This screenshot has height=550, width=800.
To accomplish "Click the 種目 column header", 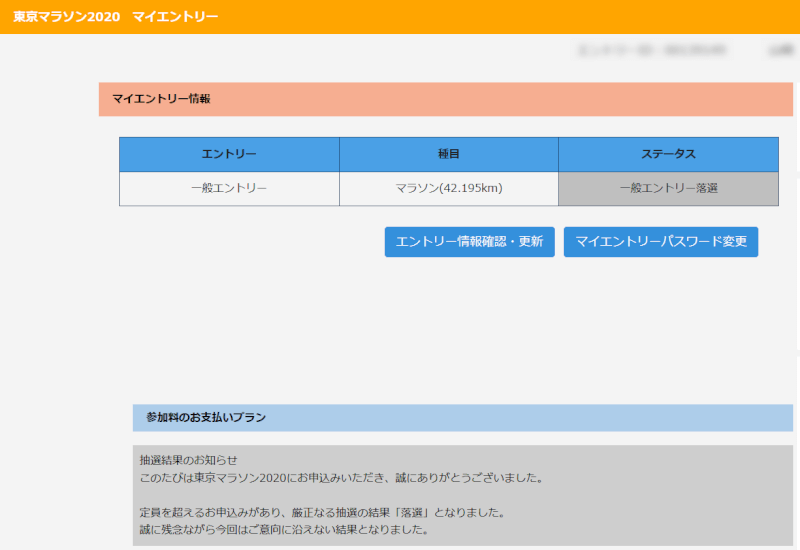I will tap(449, 154).
